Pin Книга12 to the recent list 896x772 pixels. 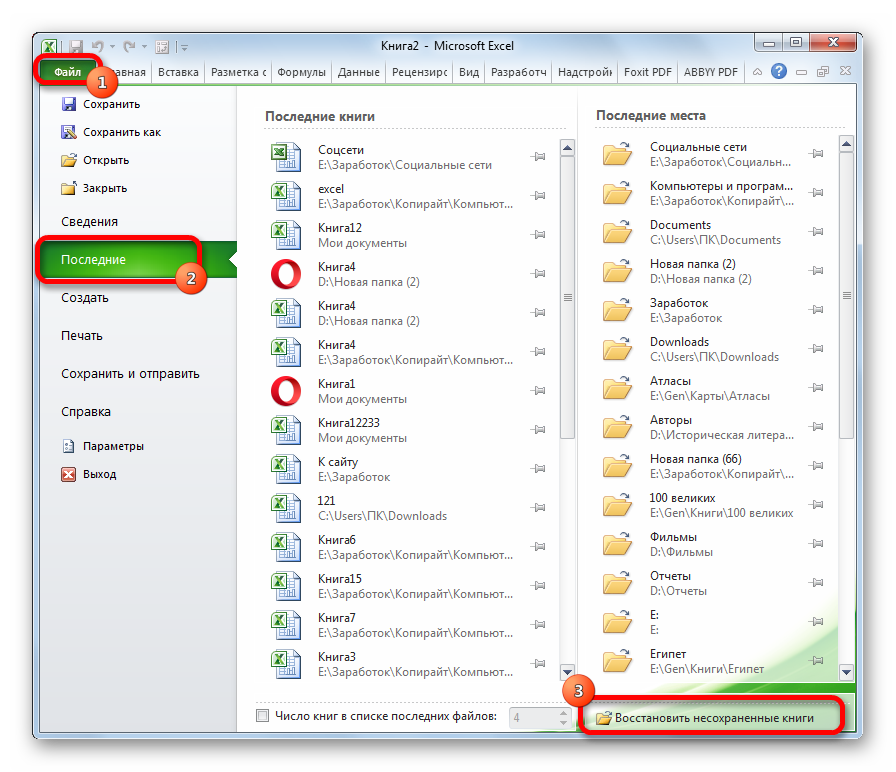[538, 234]
